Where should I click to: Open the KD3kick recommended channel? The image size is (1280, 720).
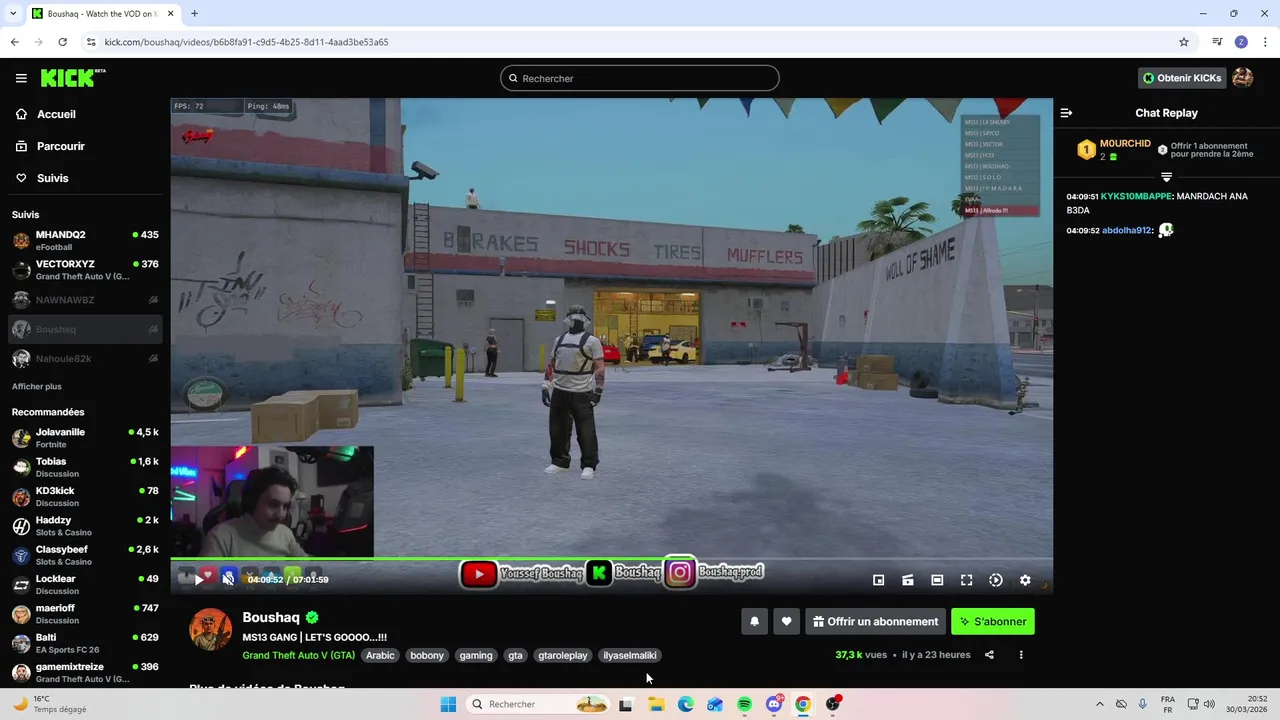[85, 496]
